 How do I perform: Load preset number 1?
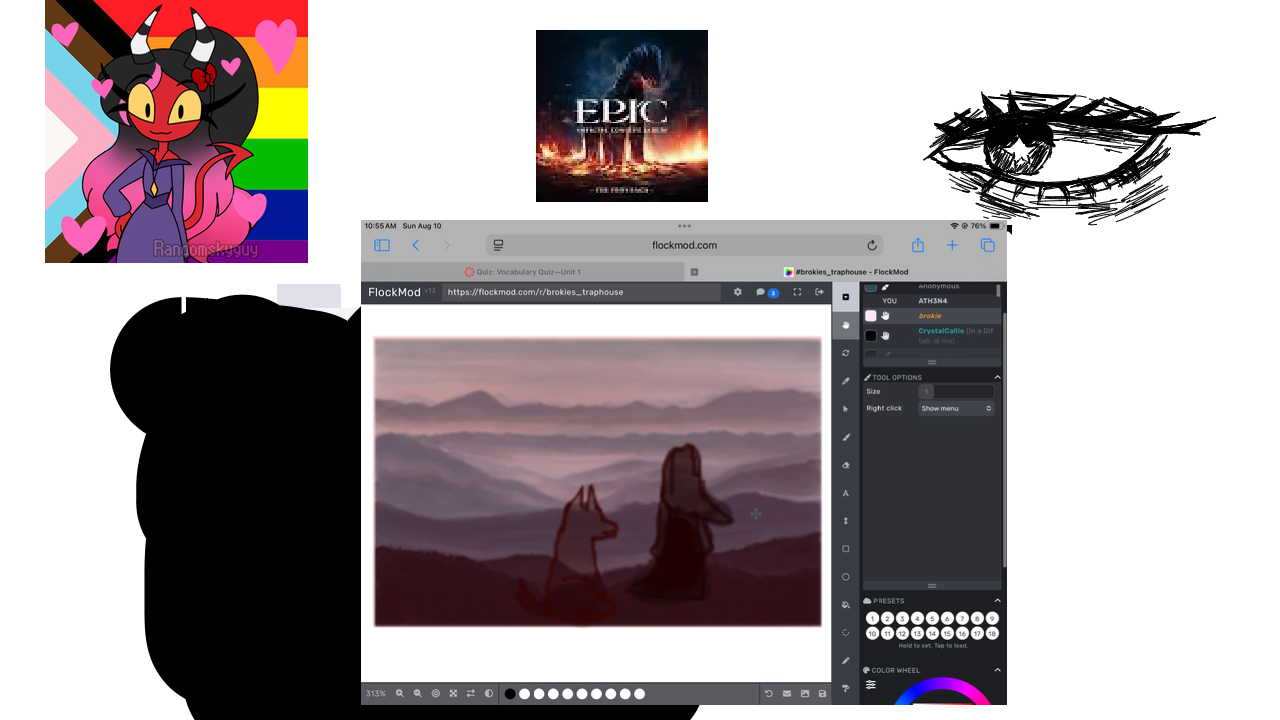click(872, 618)
